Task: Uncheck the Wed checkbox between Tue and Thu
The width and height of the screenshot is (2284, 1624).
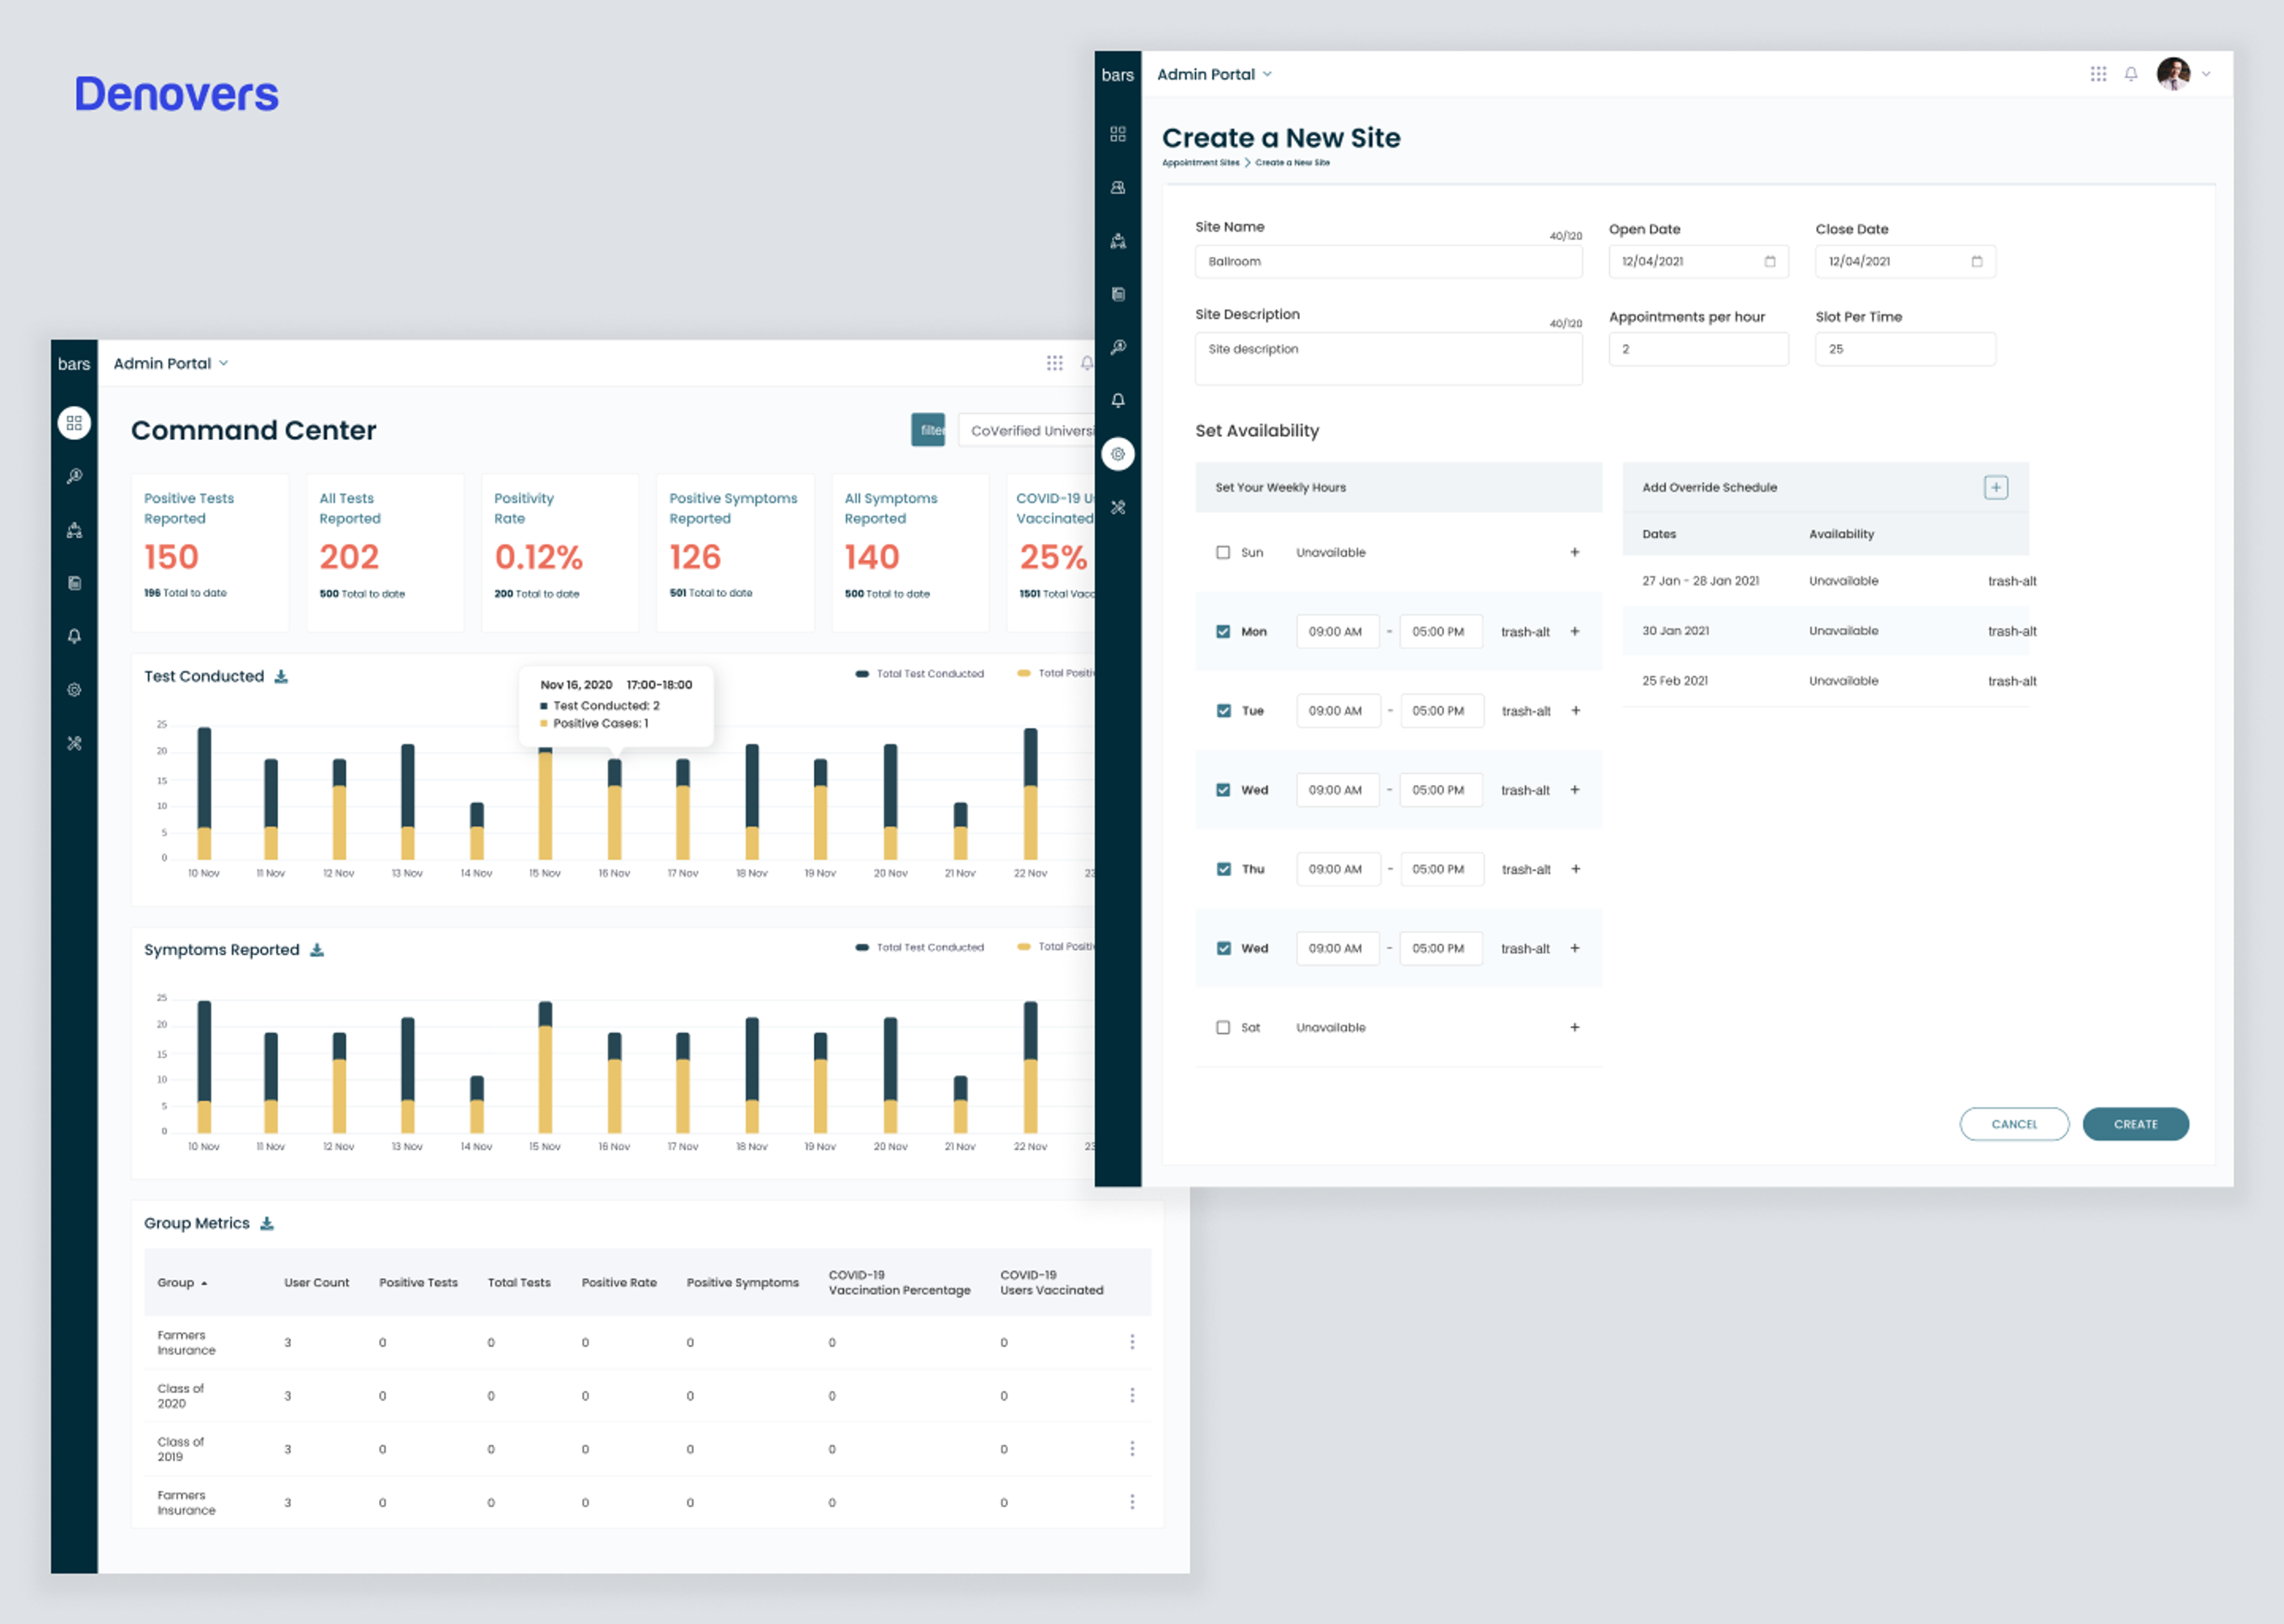Action: pyautogui.click(x=1222, y=790)
